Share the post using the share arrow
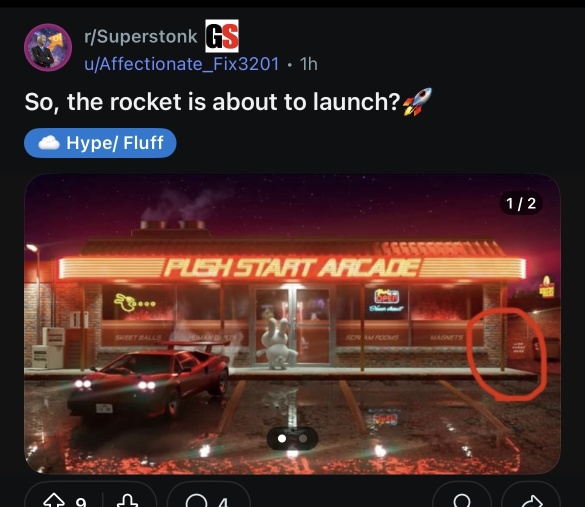585x507 pixels. pyautogui.click(x=532, y=500)
